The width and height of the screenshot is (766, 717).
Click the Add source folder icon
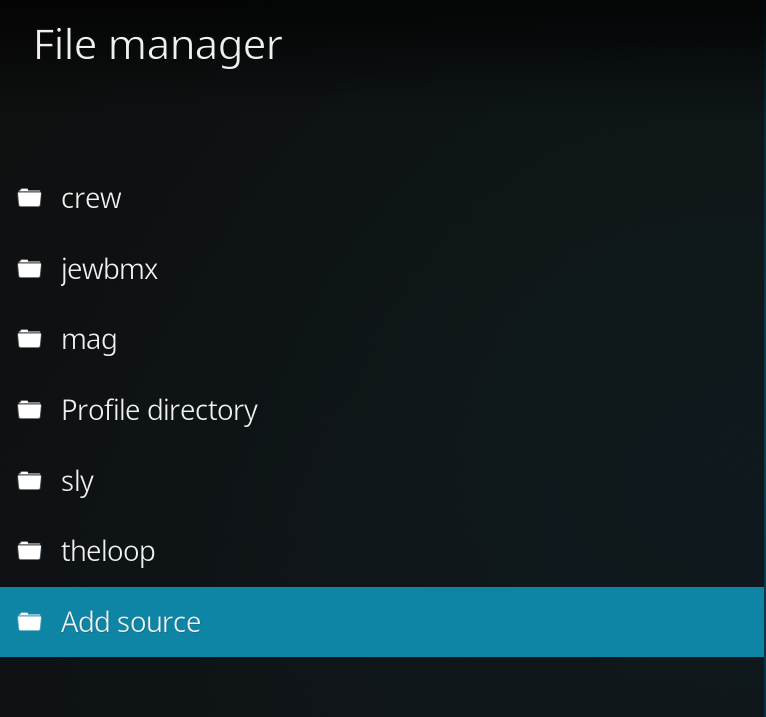(30, 622)
